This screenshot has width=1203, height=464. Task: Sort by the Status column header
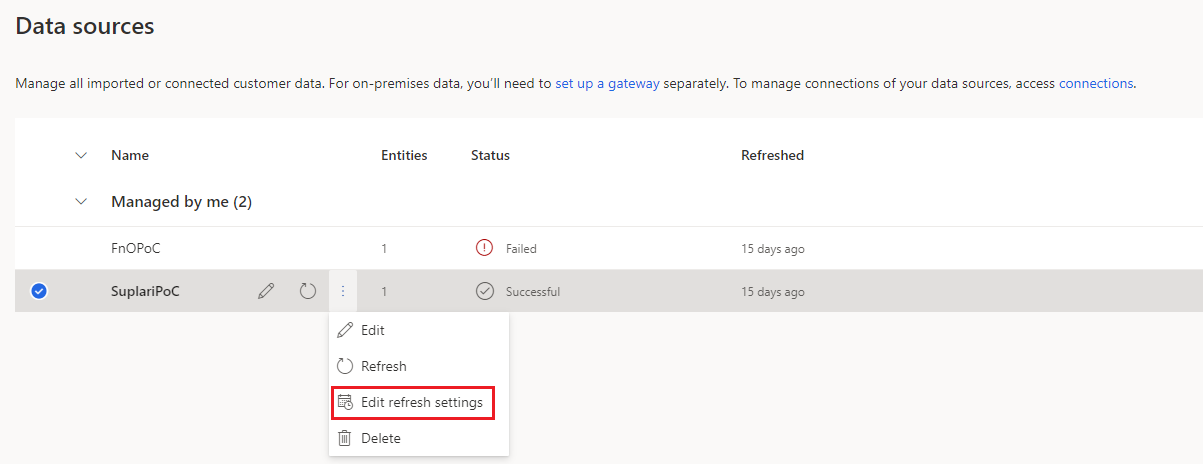click(x=490, y=155)
